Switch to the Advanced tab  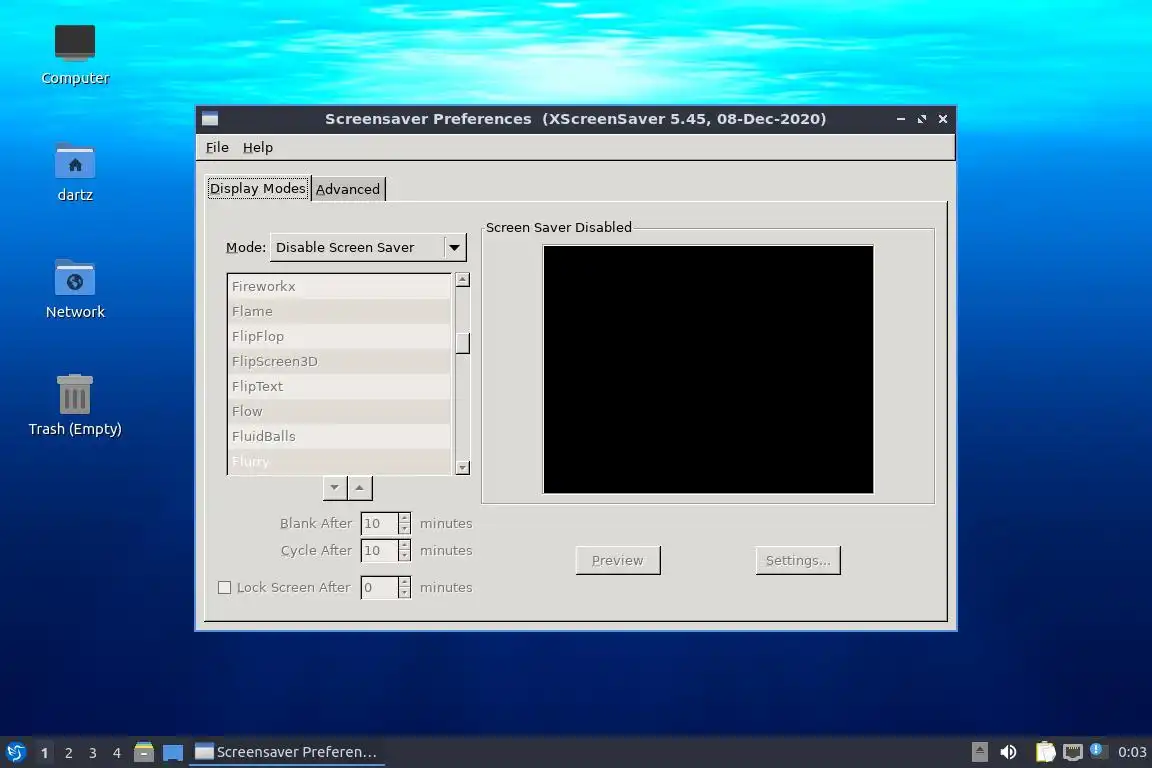[348, 189]
